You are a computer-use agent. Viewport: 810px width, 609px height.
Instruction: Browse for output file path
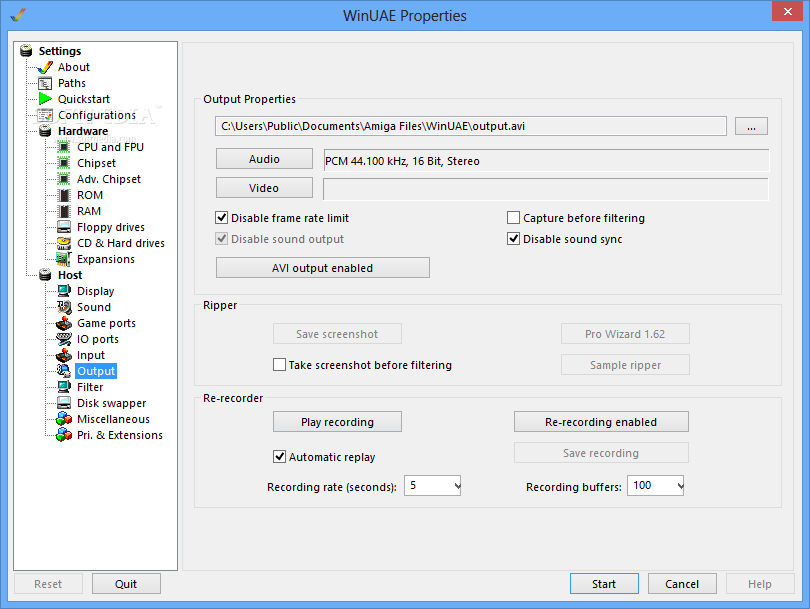coord(751,126)
